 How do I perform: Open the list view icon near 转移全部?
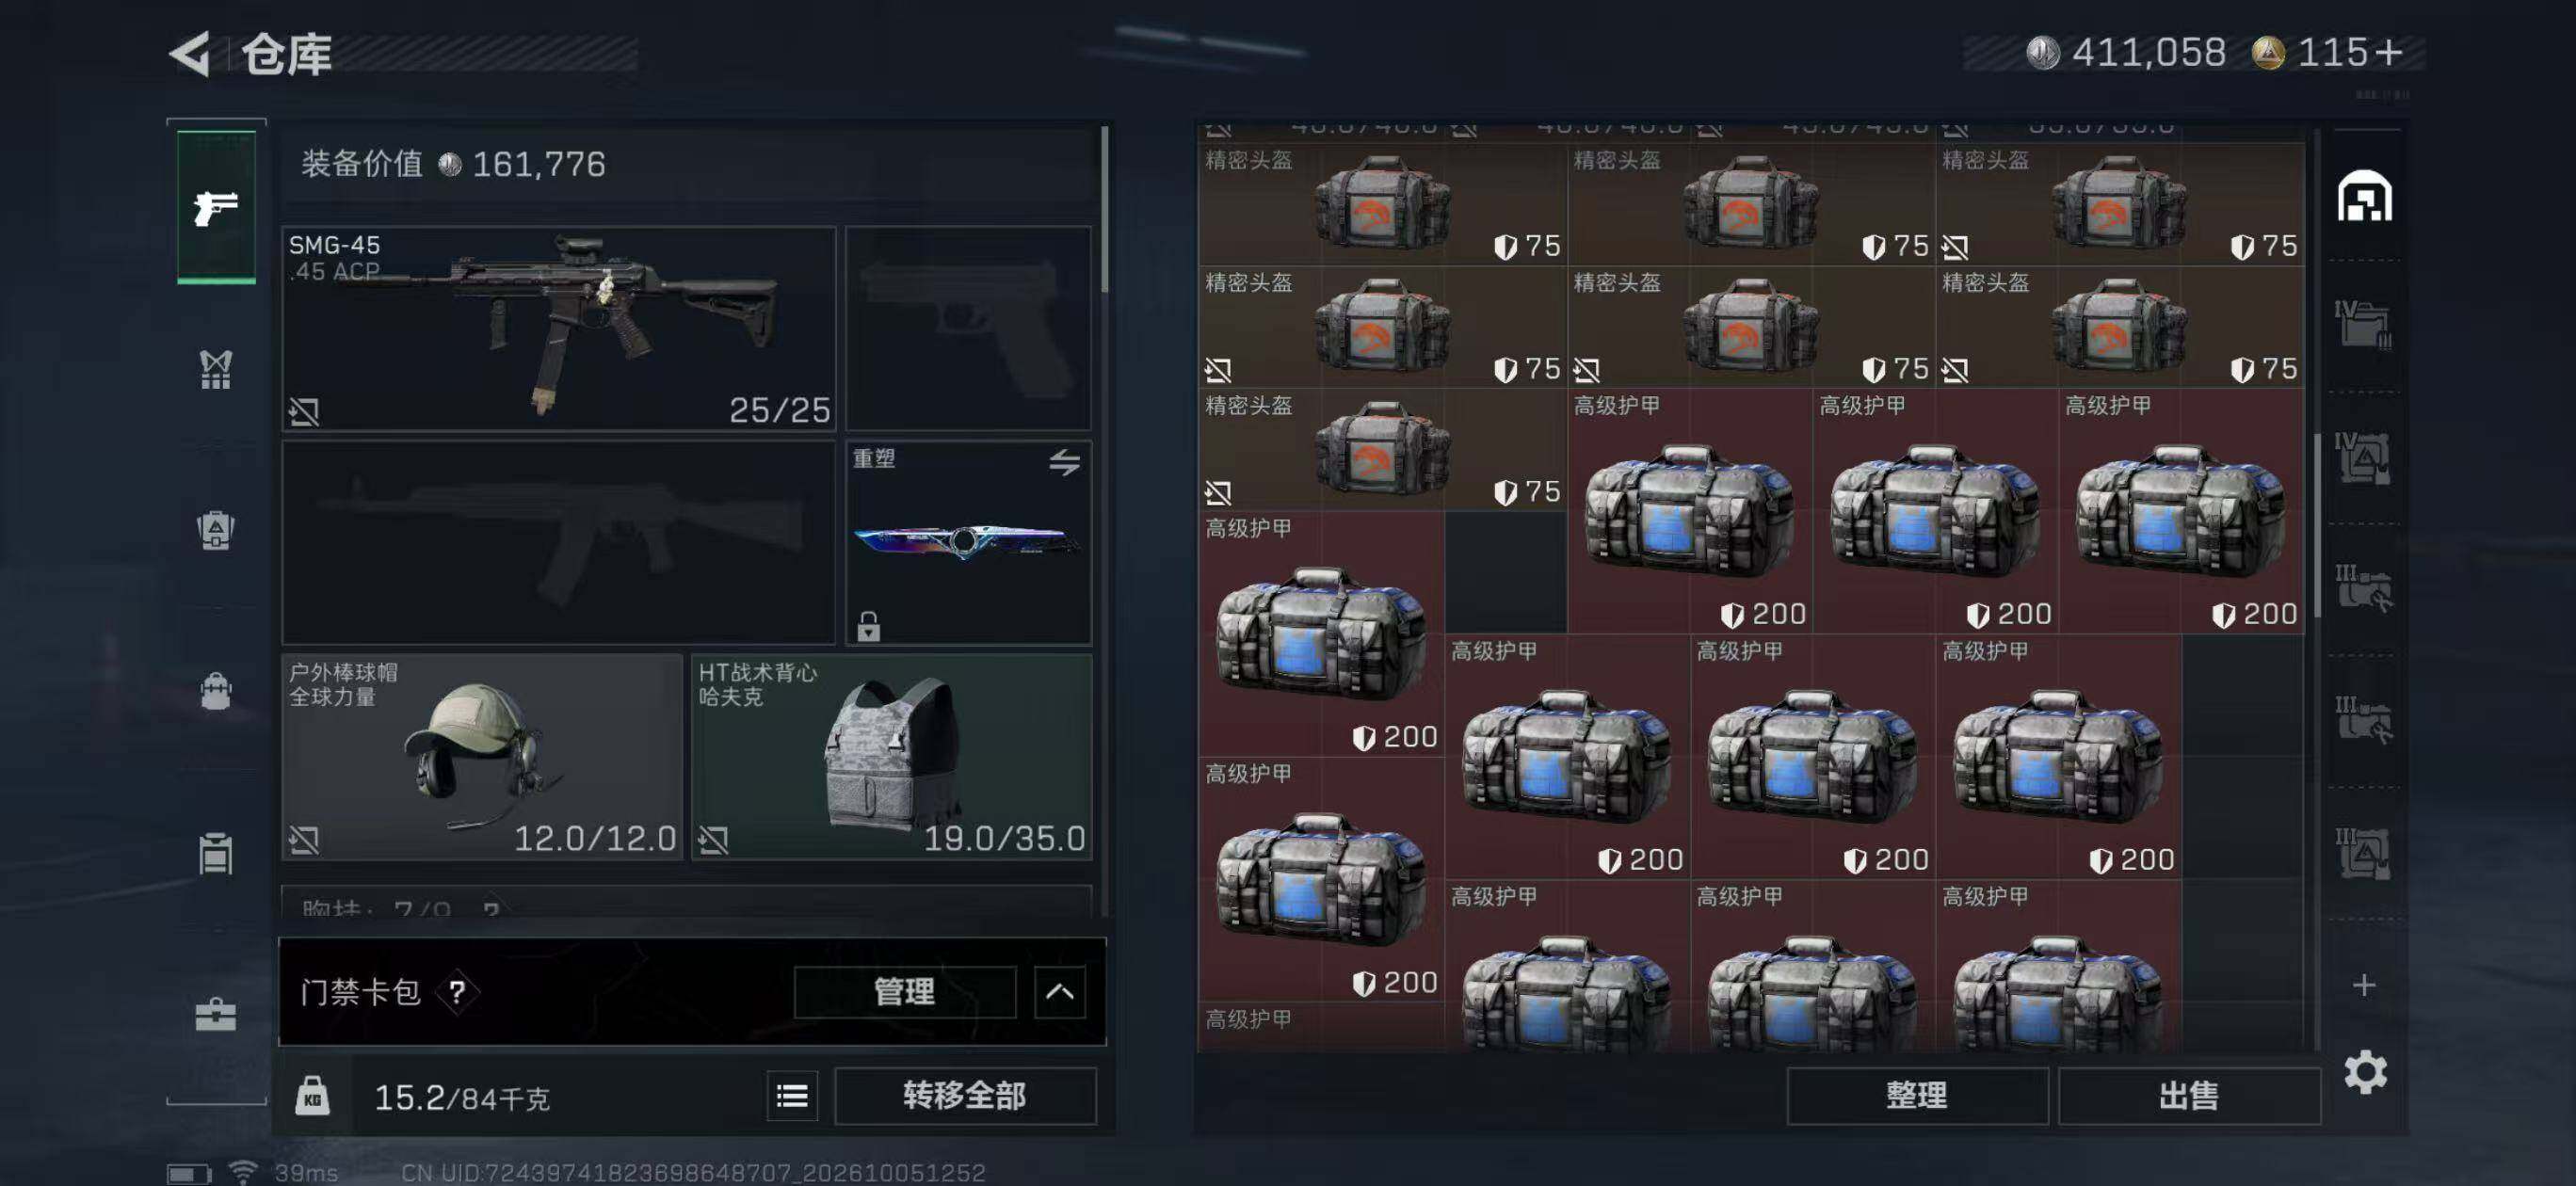pyautogui.click(x=792, y=1096)
